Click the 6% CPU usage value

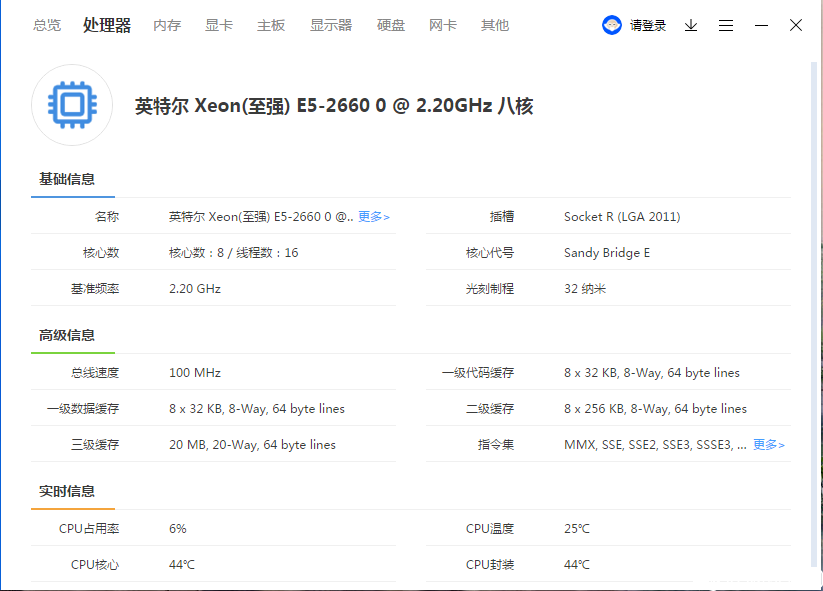pyautogui.click(x=177, y=529)
